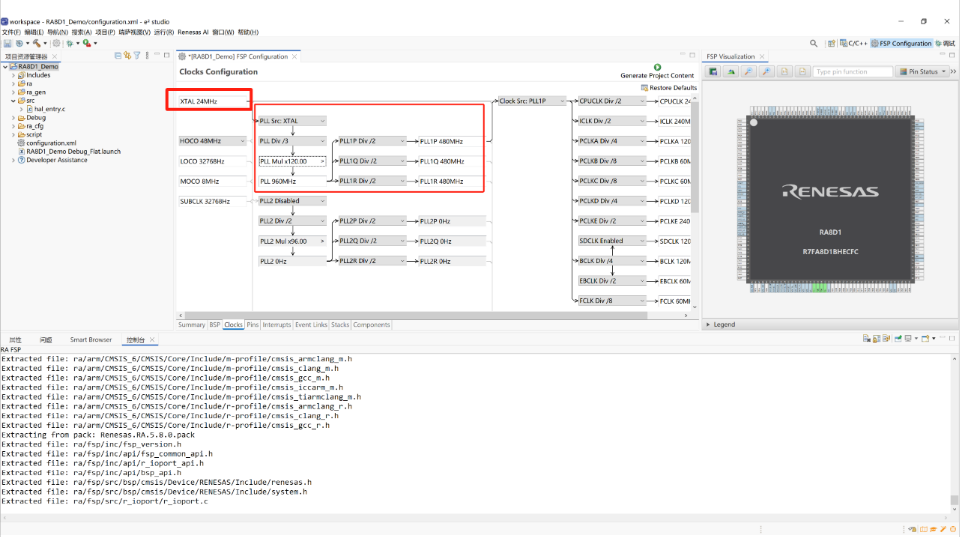Open Clock Src: PLL1P dropdown
The height and width of the screenshot is (537, 960).
point(532,101)
